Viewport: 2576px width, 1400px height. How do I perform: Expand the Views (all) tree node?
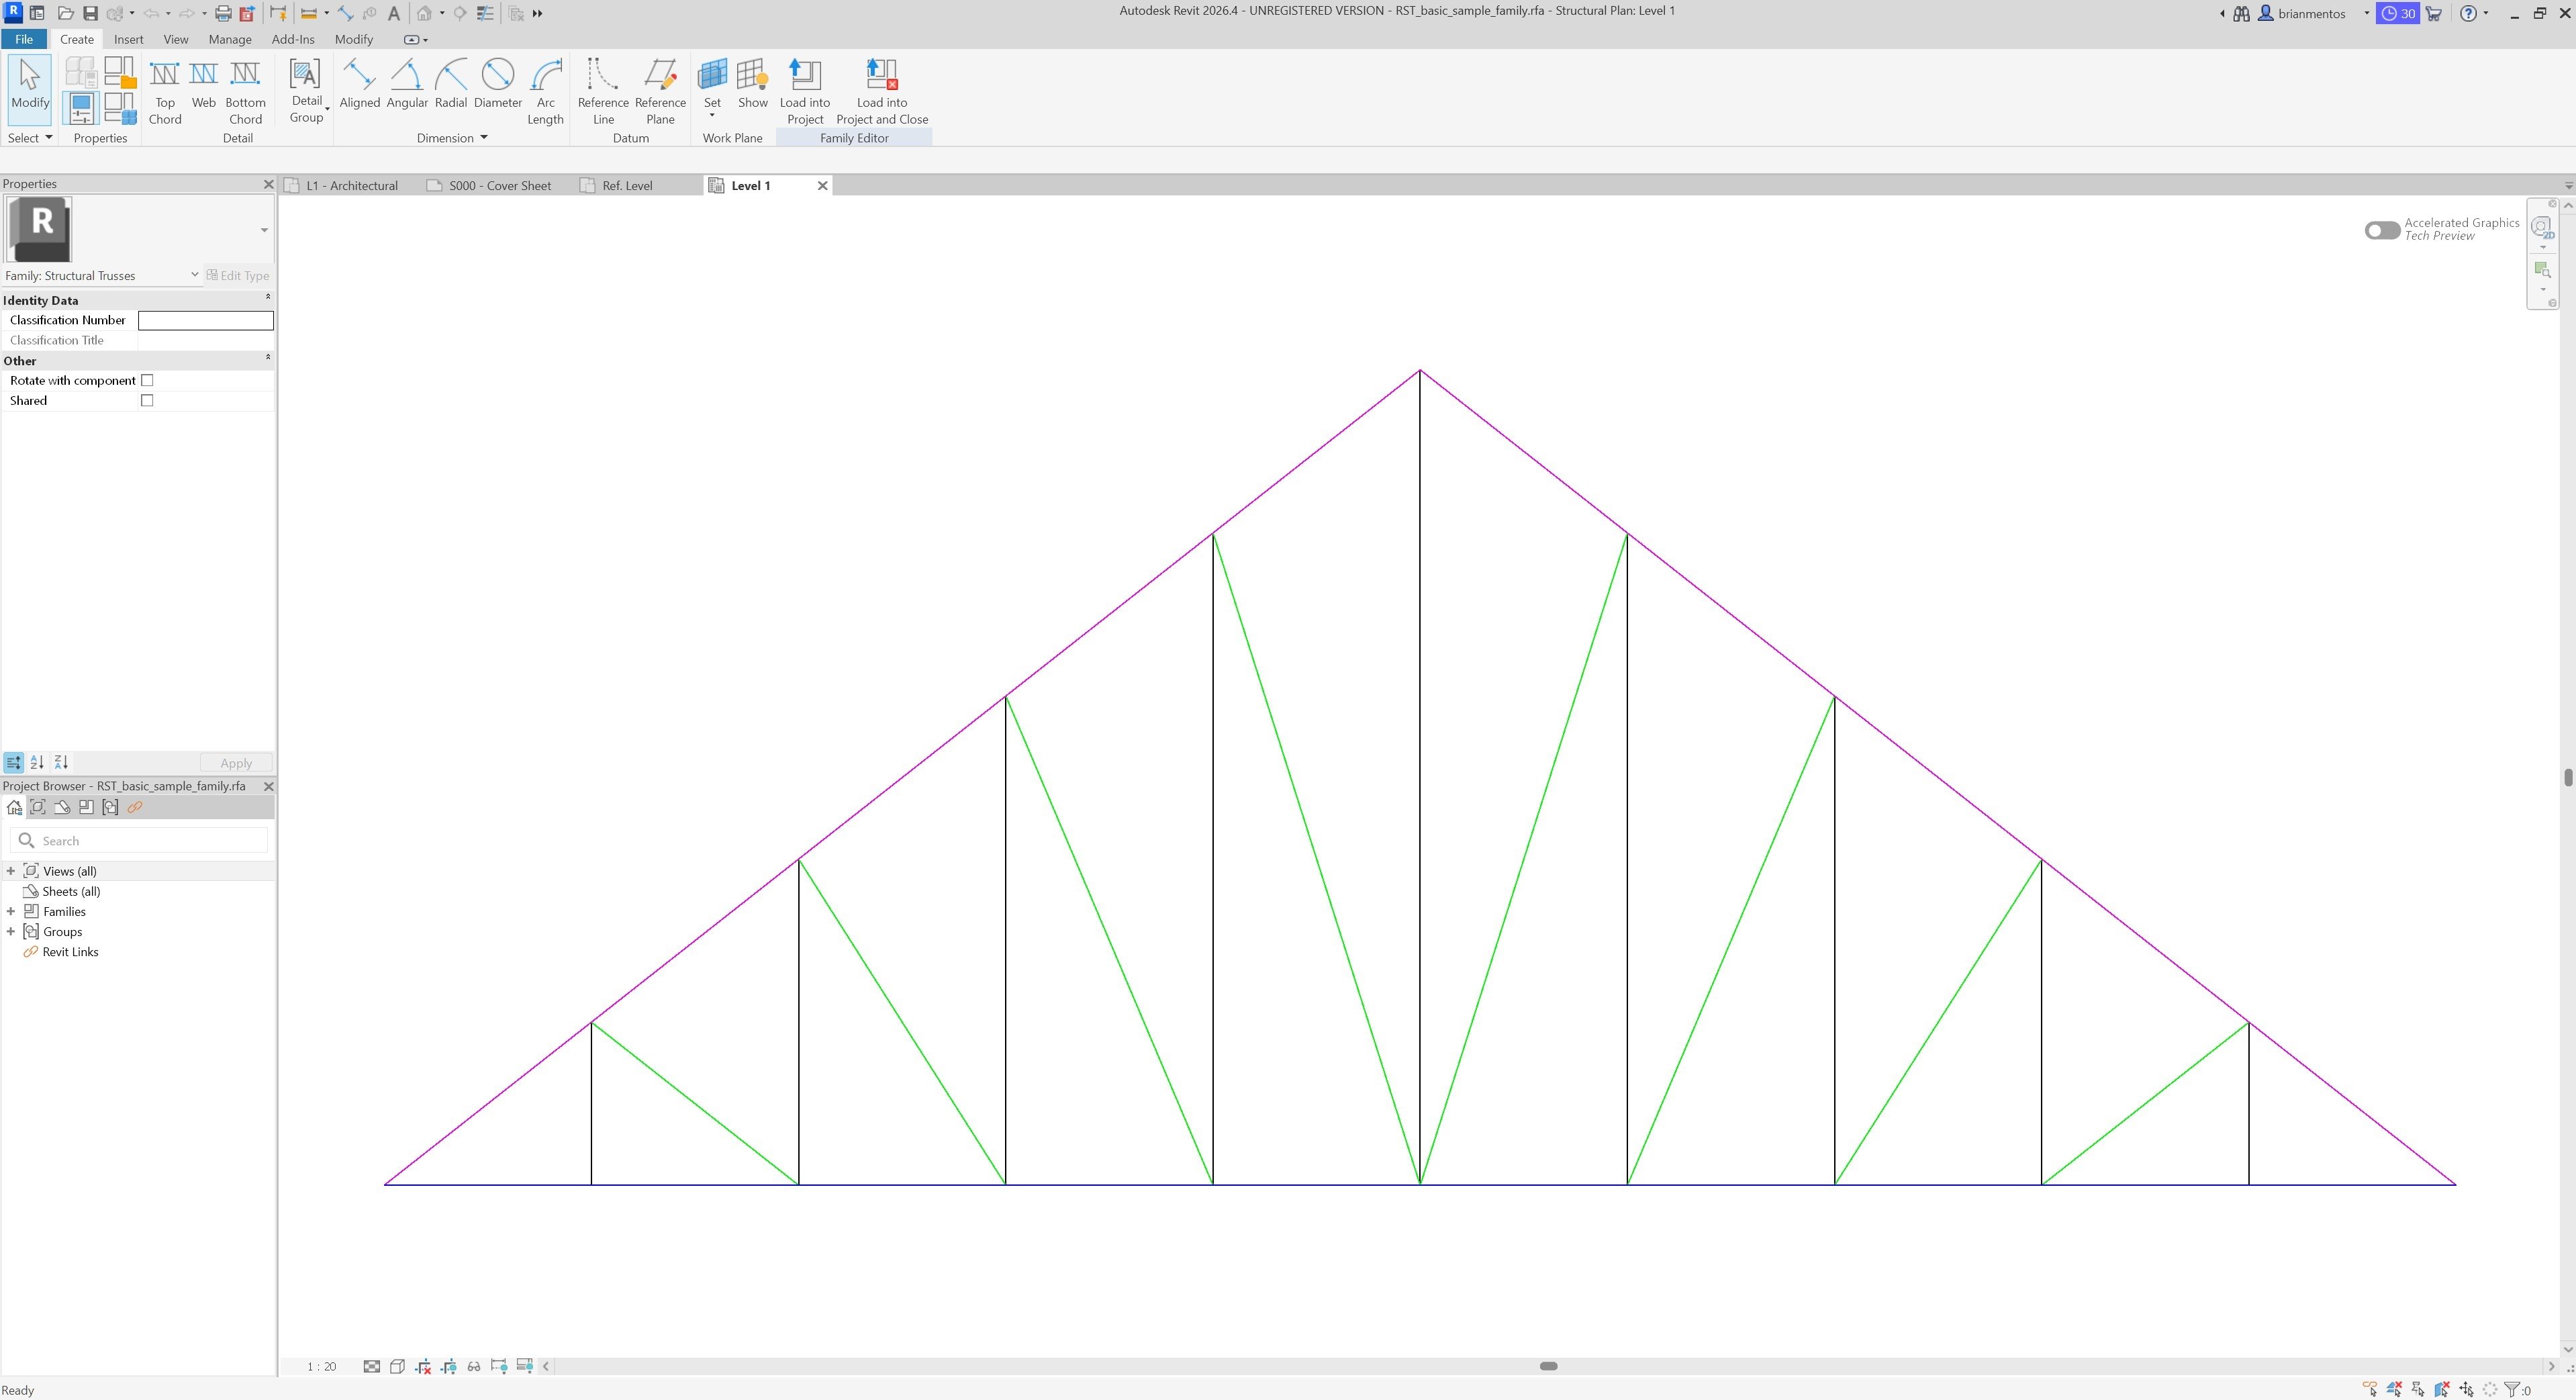click(x=11, y=872)
